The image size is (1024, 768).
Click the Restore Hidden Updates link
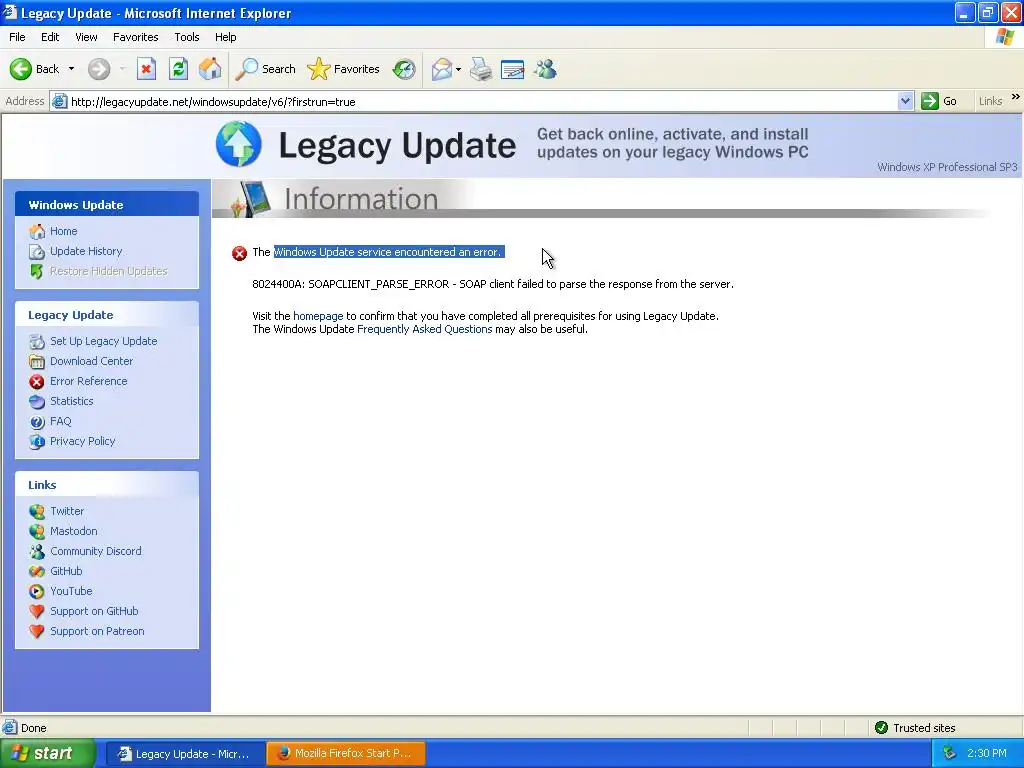tap(108, 271)
